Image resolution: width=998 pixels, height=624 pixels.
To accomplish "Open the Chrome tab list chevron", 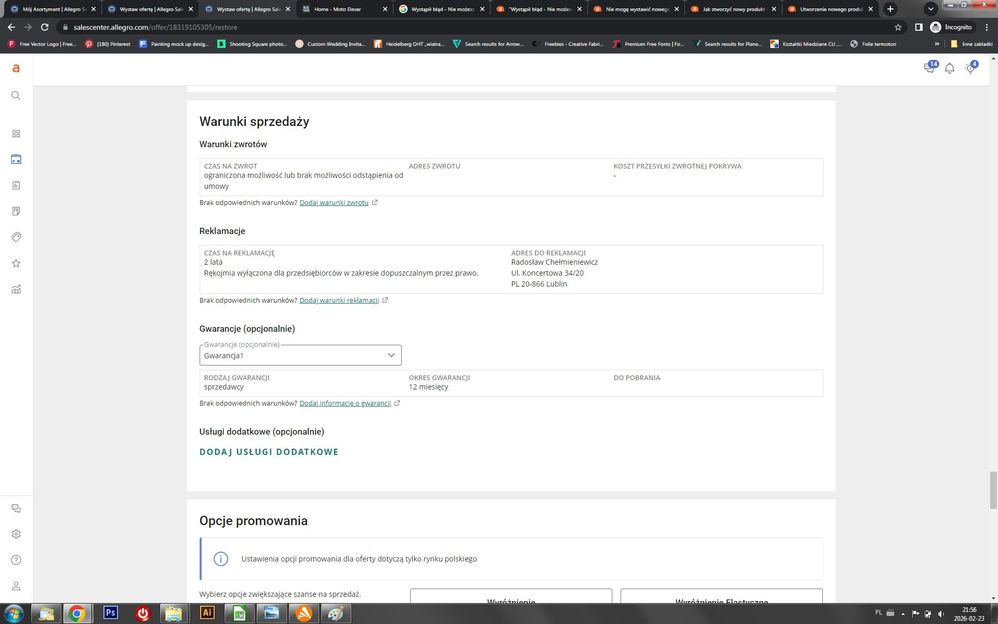I will pos(930,9).
